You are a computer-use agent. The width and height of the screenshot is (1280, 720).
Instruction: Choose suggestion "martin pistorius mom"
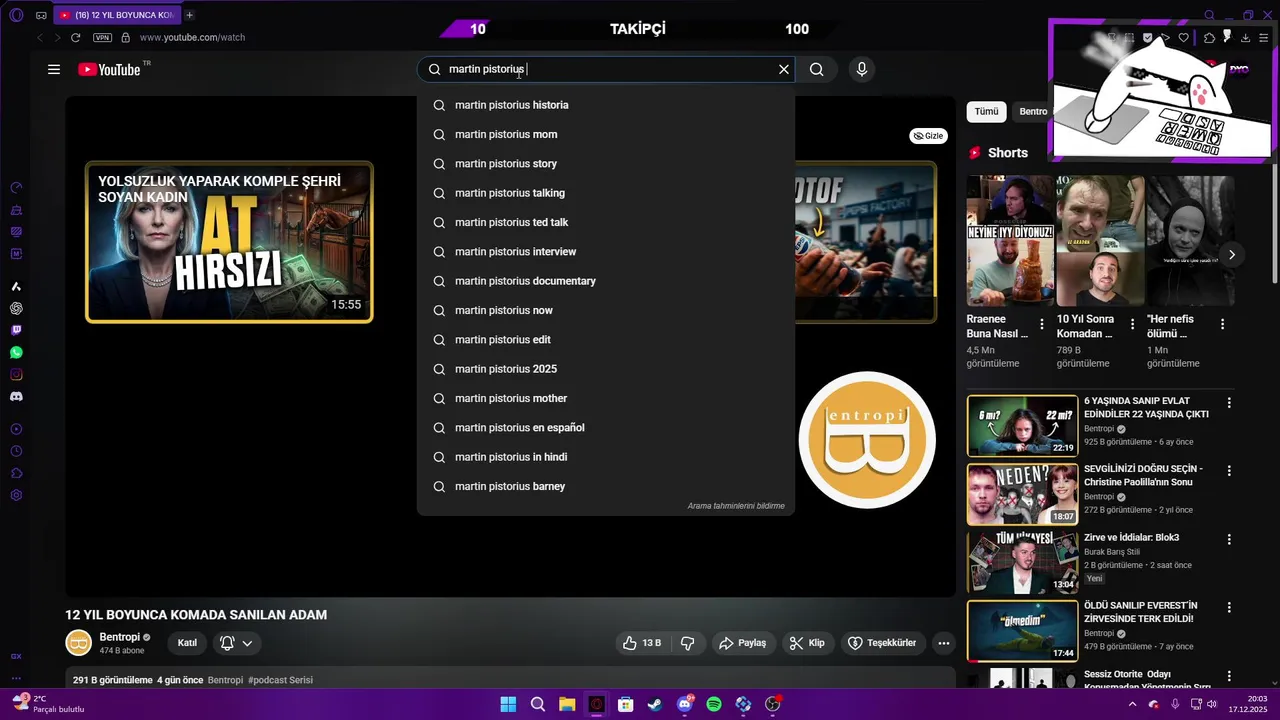606,134
